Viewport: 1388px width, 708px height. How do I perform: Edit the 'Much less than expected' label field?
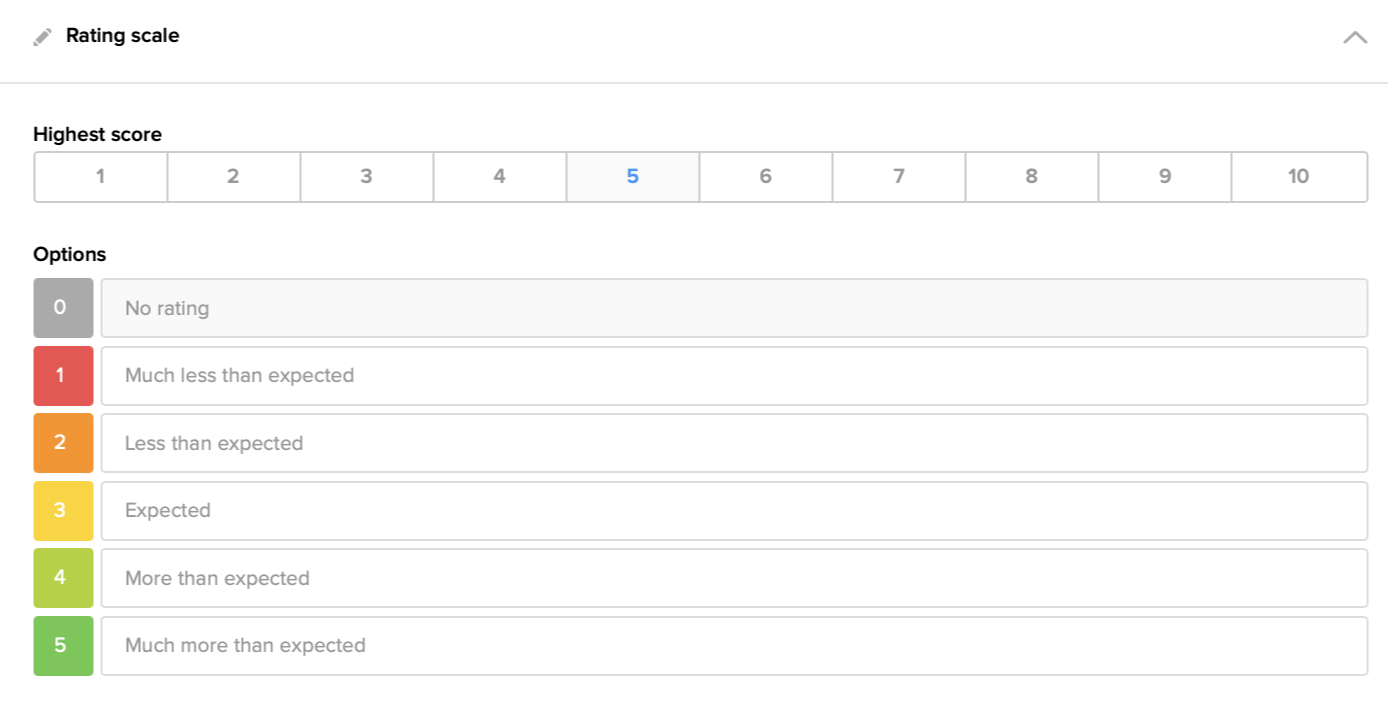[x=733, y=376]
